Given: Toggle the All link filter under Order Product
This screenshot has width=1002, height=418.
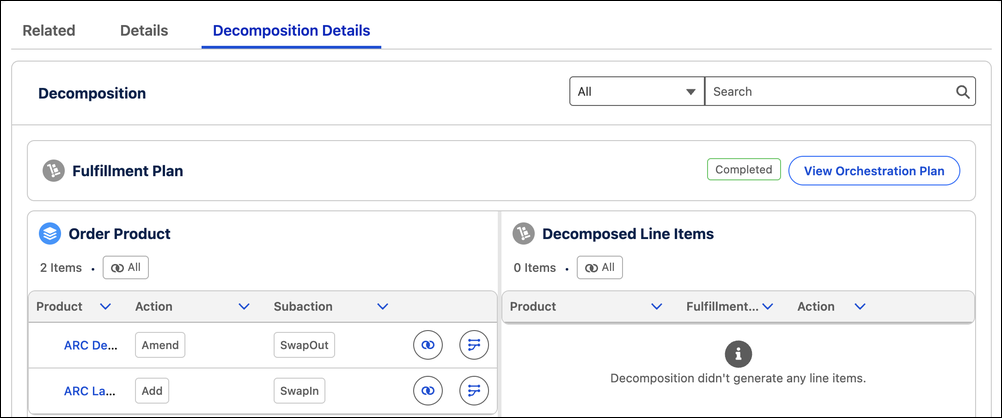Looking at the screenshot, I should pos(126,268).
